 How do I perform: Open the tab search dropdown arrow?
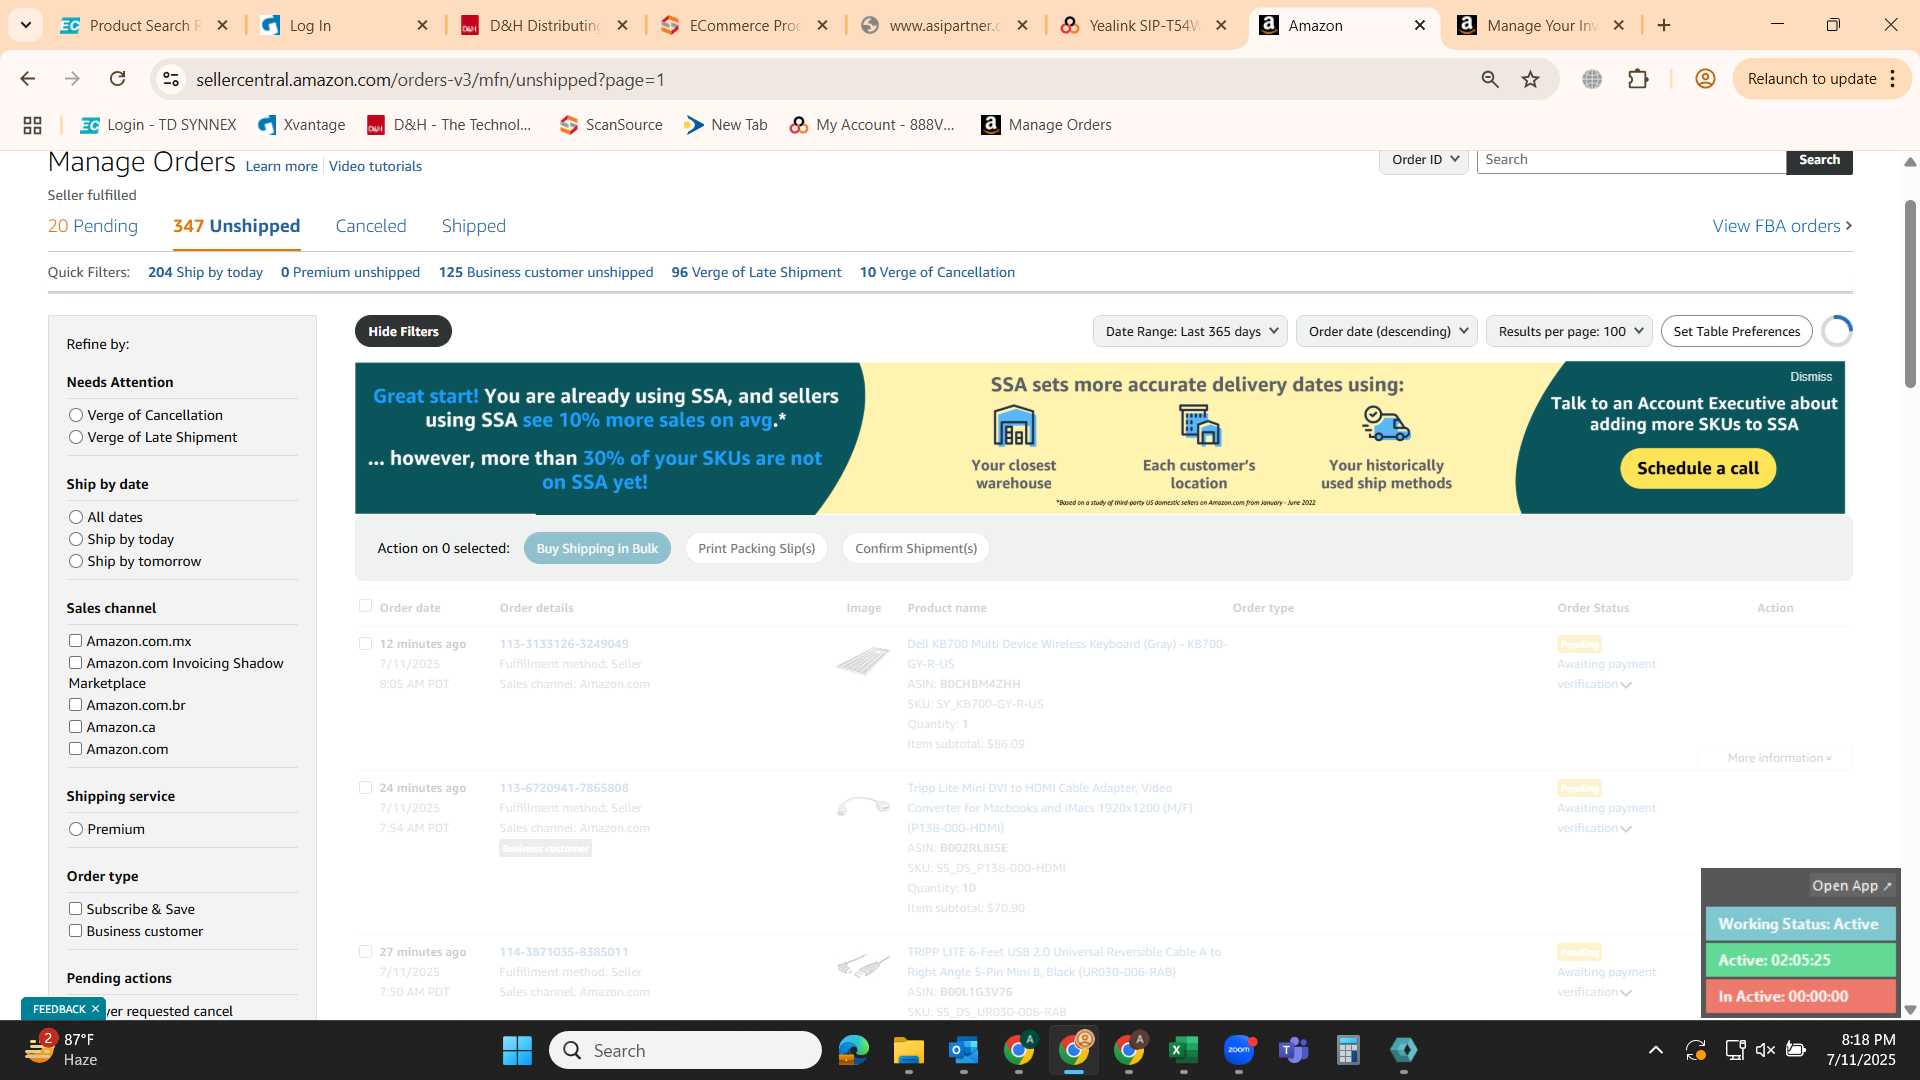click(x=25, y=25)
